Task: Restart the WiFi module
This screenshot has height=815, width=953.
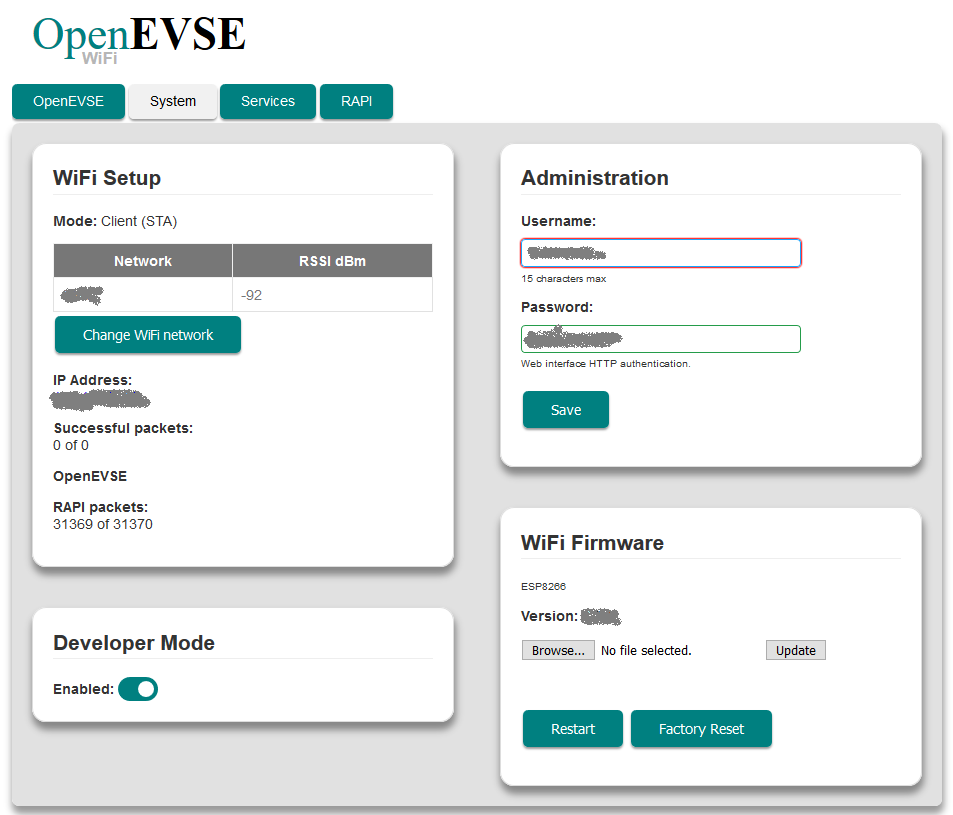Action: tap(573, 729)
